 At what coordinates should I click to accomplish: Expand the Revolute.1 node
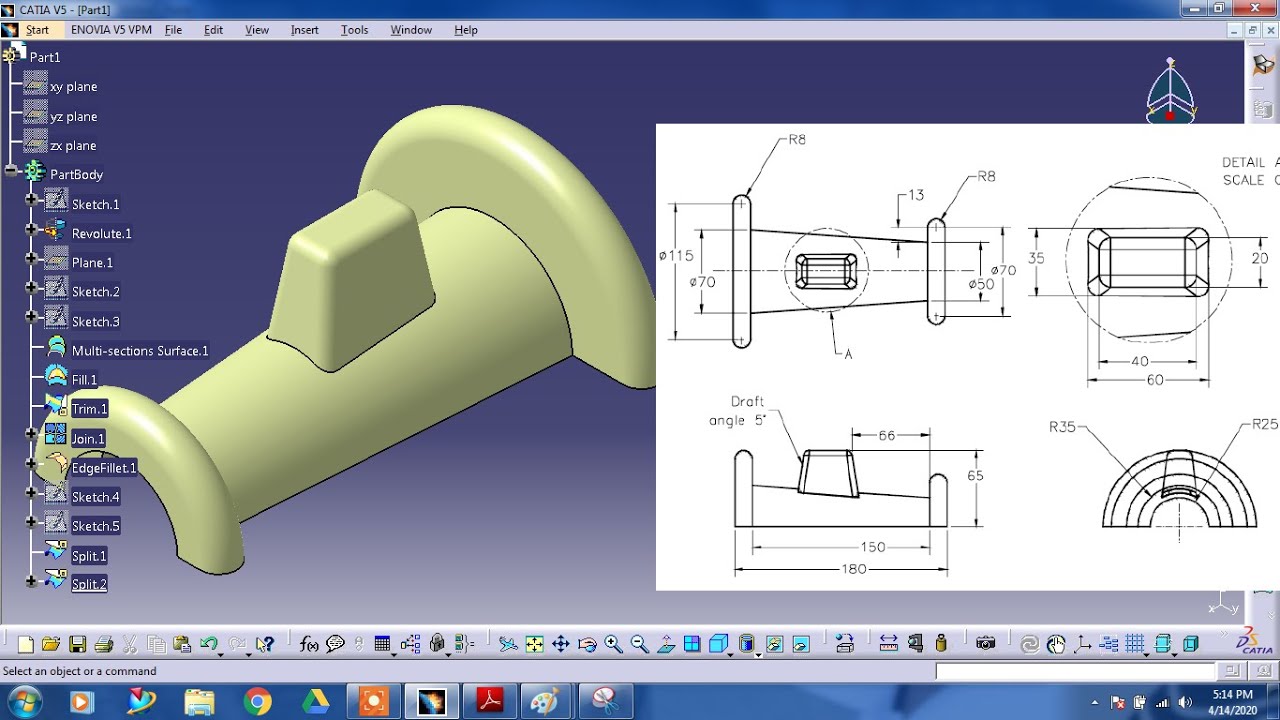coord(31,229)
